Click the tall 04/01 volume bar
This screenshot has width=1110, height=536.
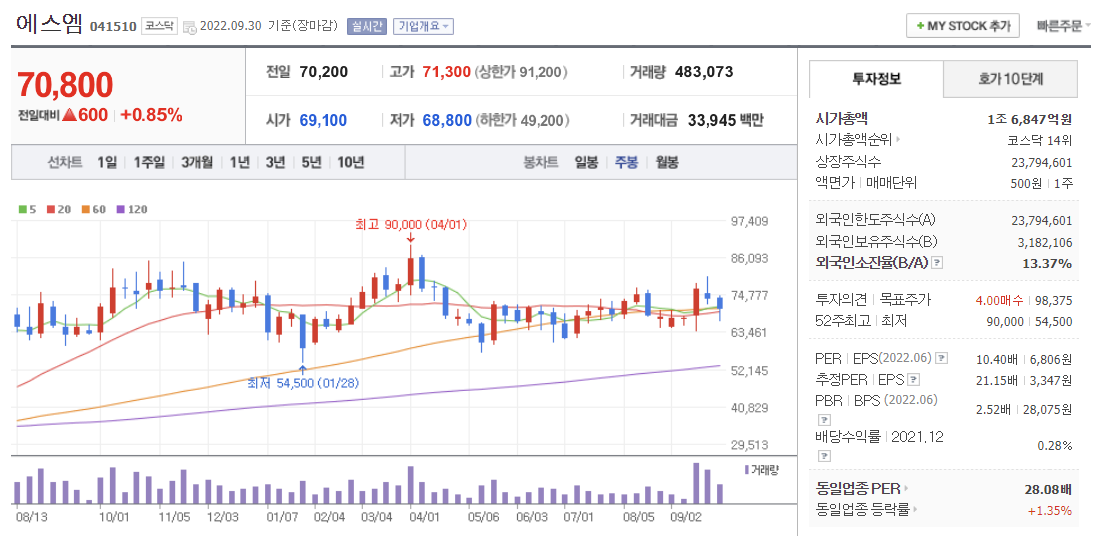click(411, 484)
